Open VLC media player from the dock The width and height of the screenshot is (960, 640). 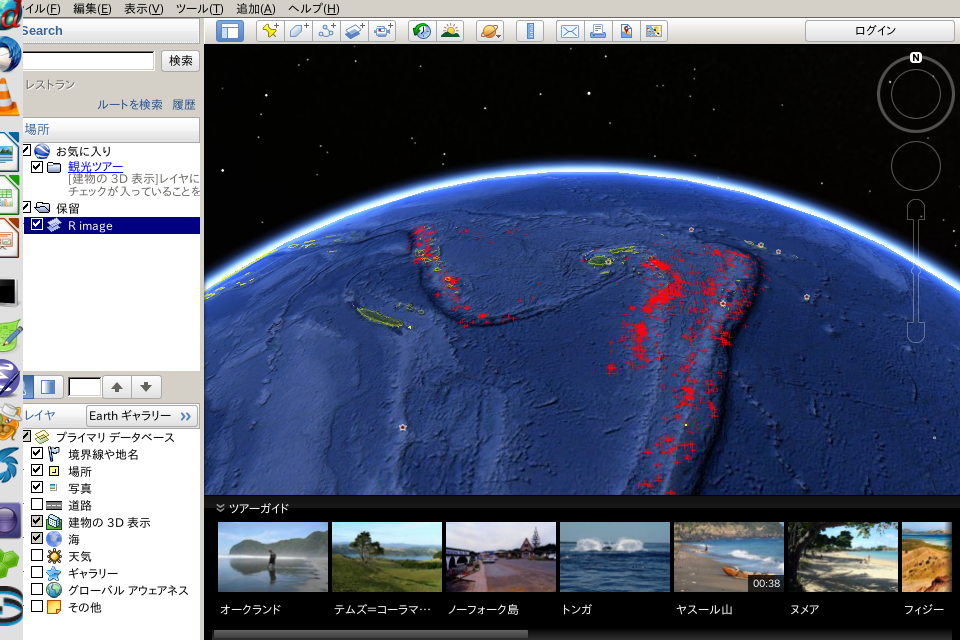pos(9,98)
